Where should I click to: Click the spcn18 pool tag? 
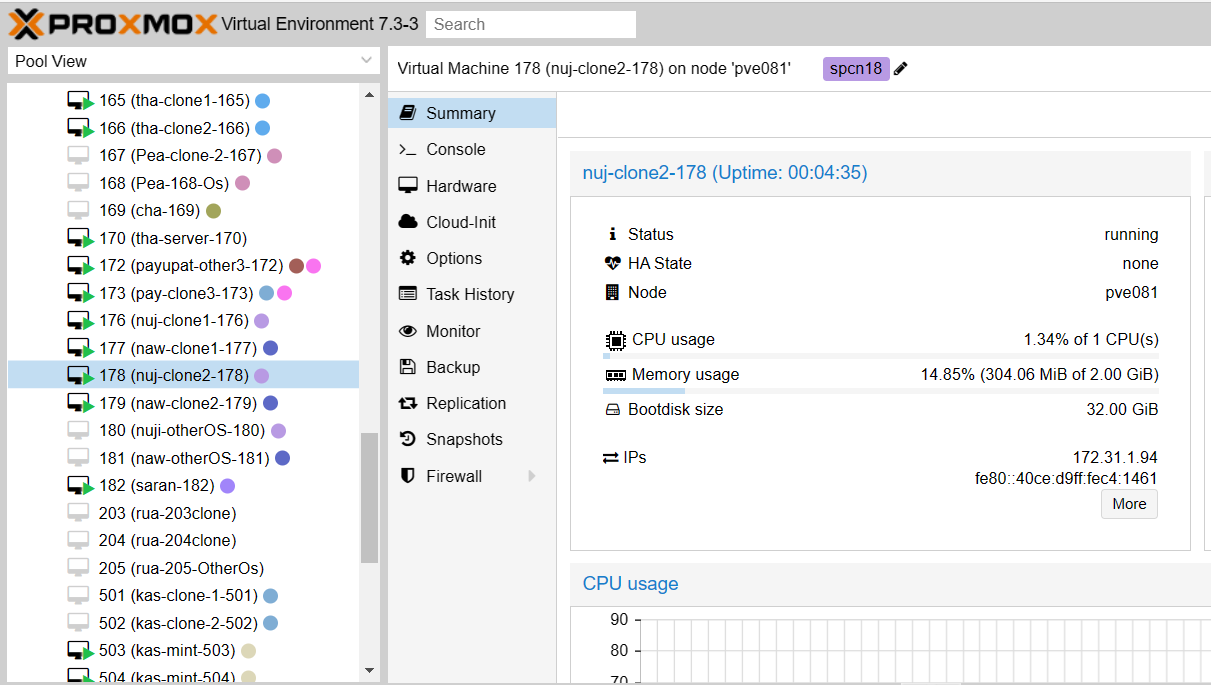pos(855,68)
